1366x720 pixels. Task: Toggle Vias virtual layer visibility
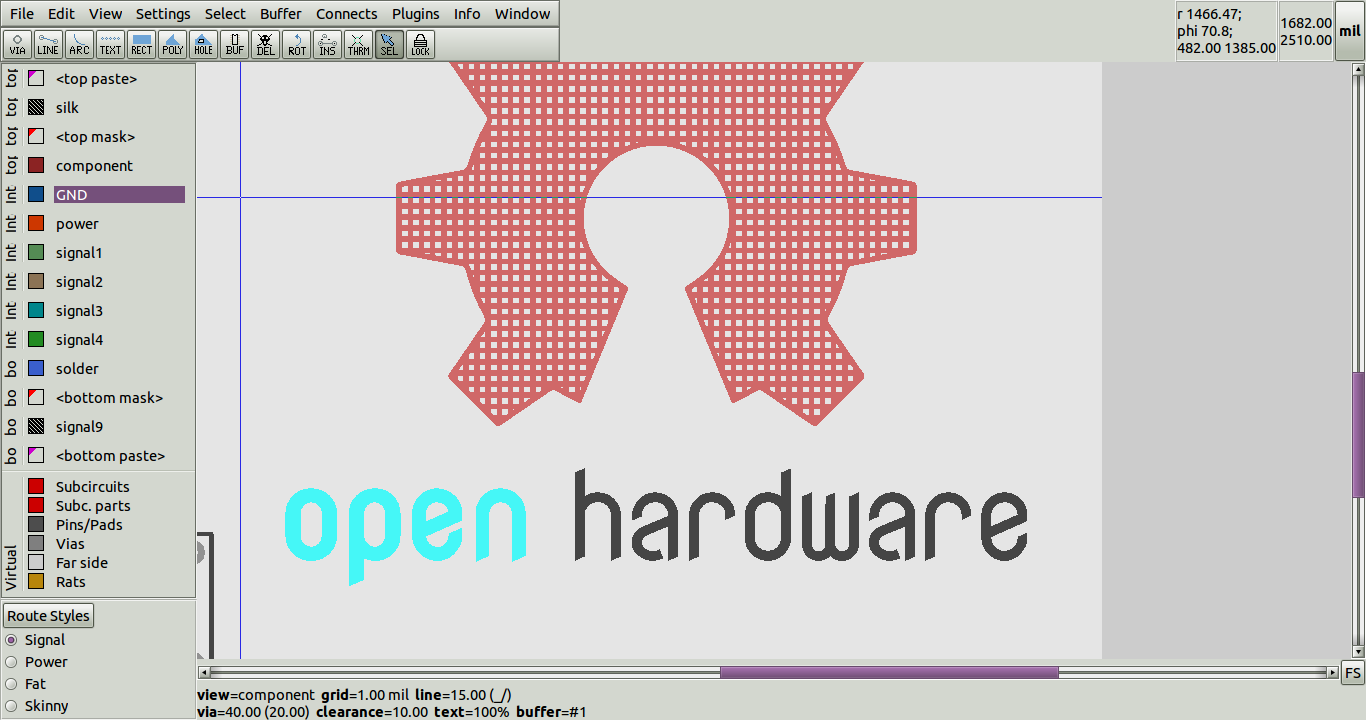click(x=36, y=543)
